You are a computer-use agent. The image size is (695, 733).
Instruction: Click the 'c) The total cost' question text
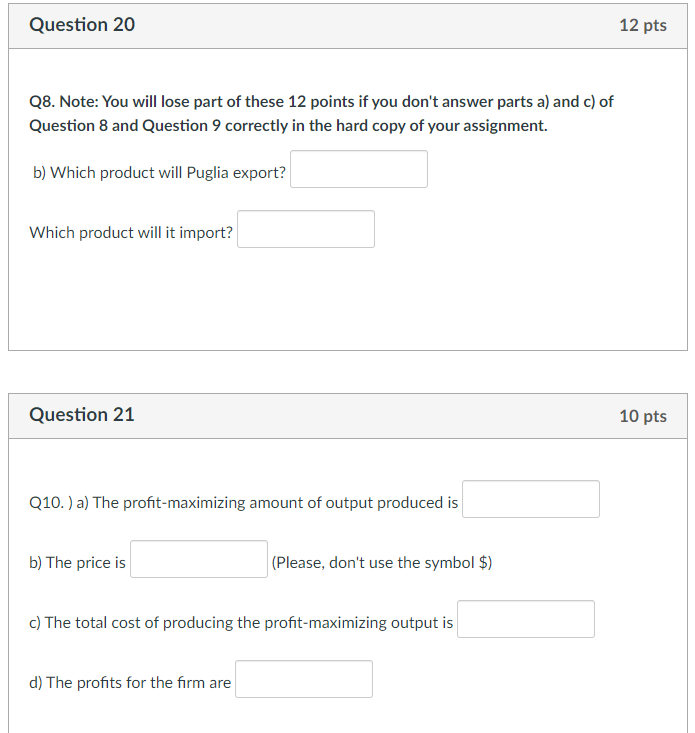pyautogui.click(x=241, y=623)
